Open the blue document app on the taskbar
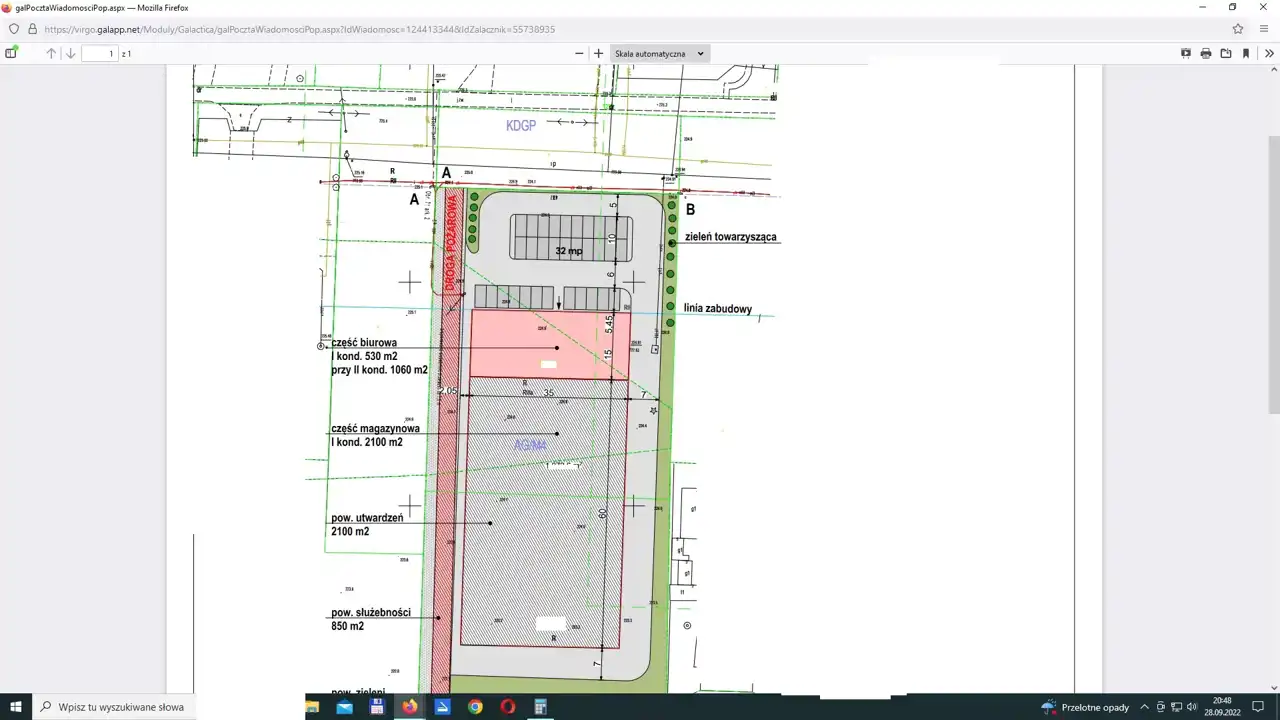The height and width of the screenshot is (720, 1280). [x=442, y=707]
